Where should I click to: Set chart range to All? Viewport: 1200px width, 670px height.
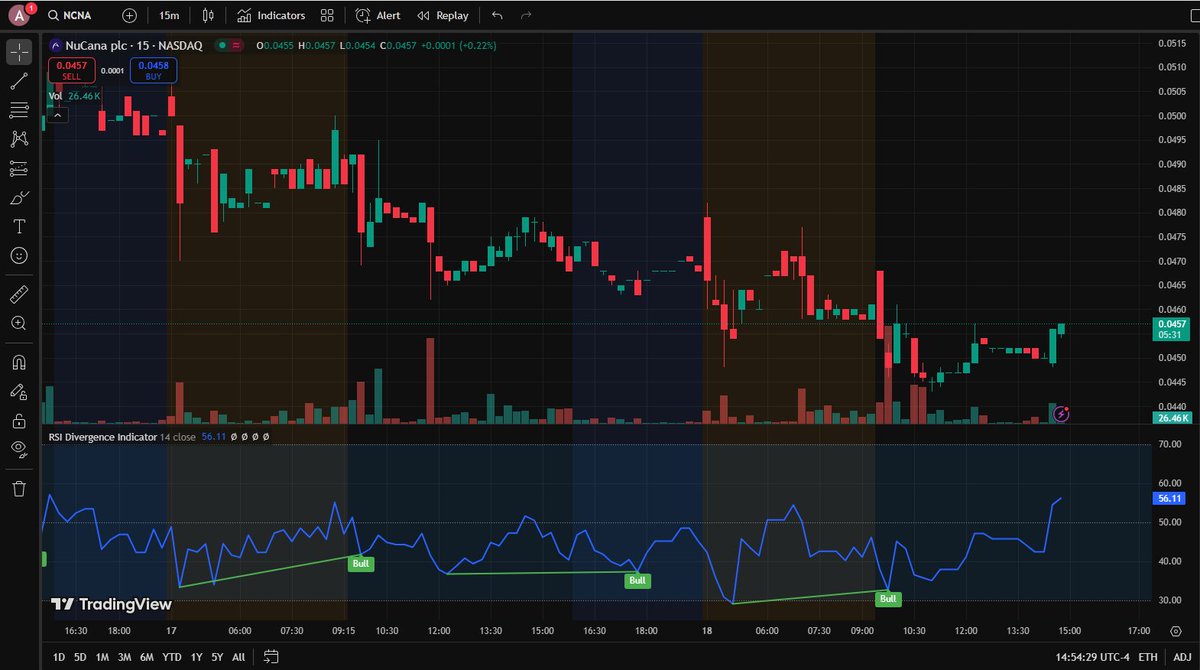pos(237,657)
